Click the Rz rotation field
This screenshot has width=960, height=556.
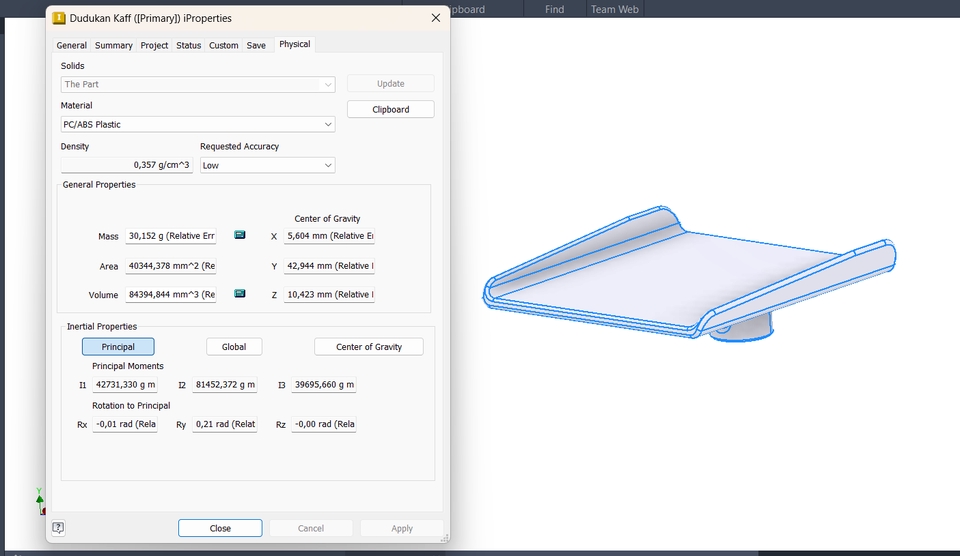(x=324, y=424)
